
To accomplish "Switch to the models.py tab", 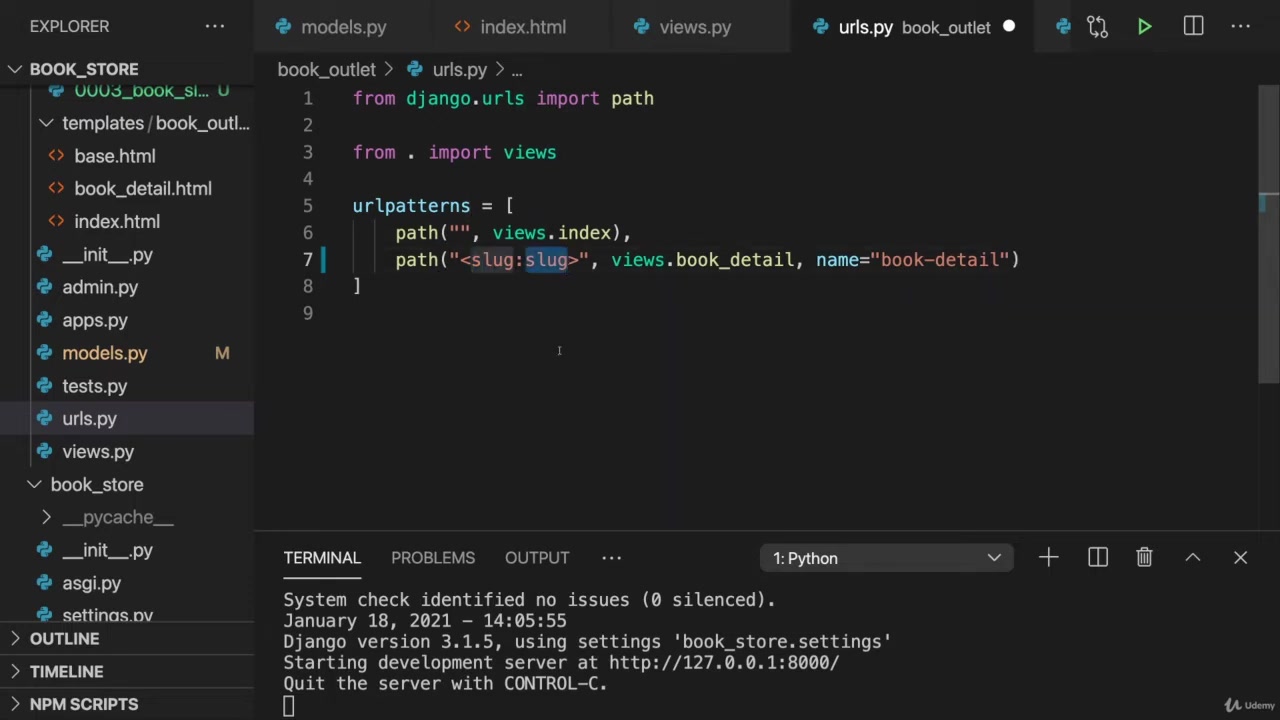I will coord(342,27).
